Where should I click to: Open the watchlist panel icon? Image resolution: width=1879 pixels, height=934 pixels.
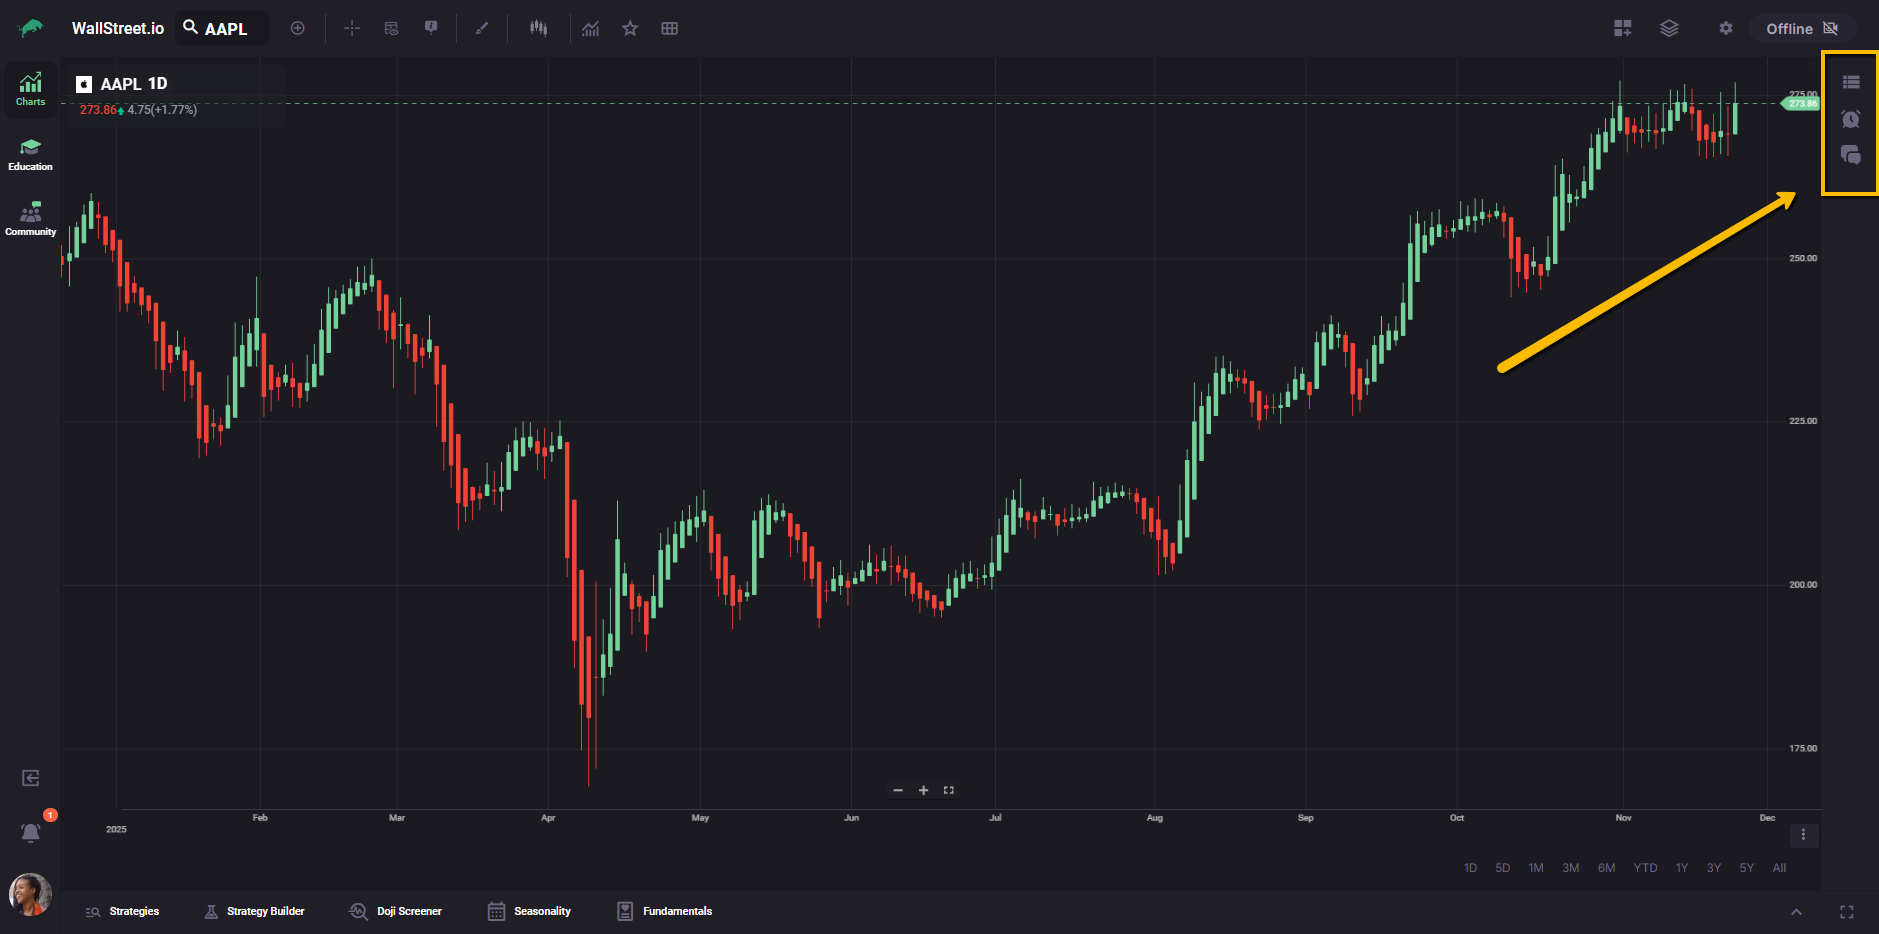(x=1851, y=82)
